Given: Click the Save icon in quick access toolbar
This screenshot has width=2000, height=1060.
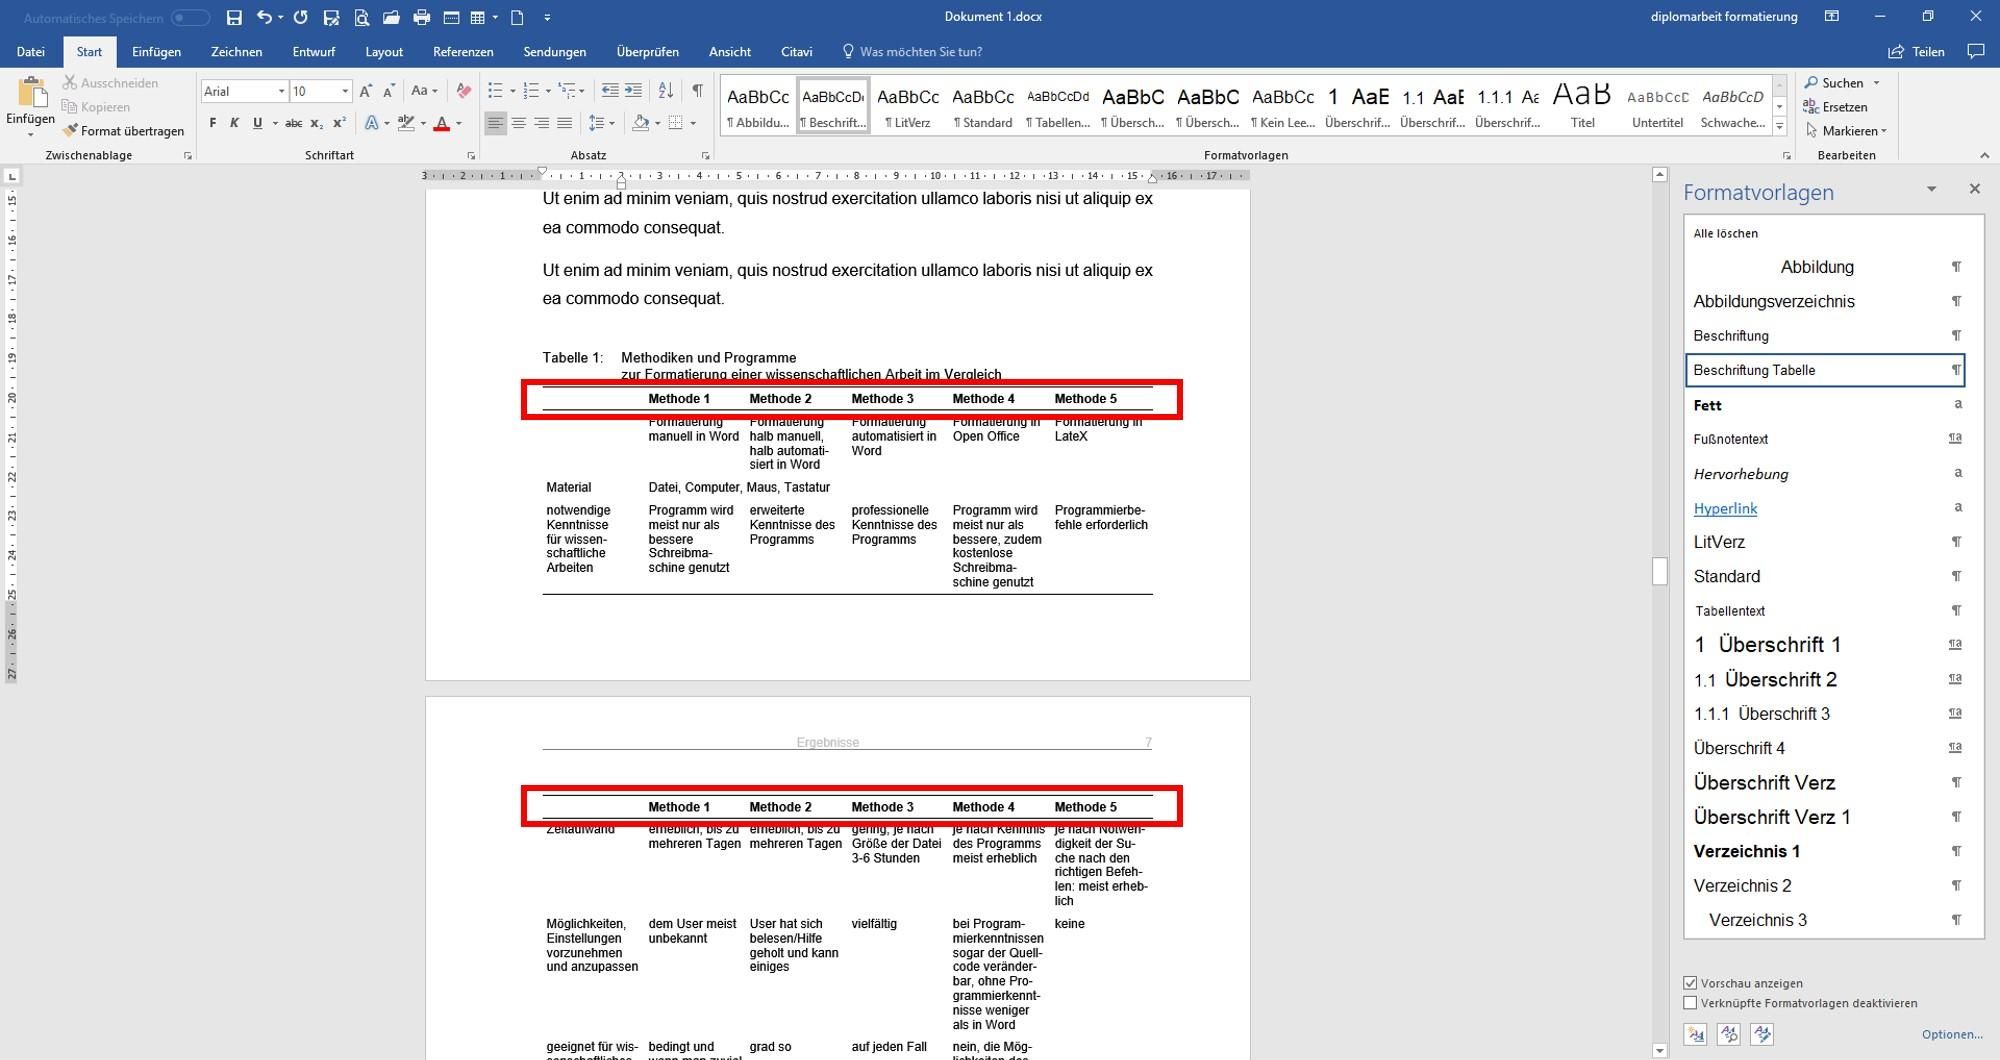Looking at the screenshot, I should 234,17.
